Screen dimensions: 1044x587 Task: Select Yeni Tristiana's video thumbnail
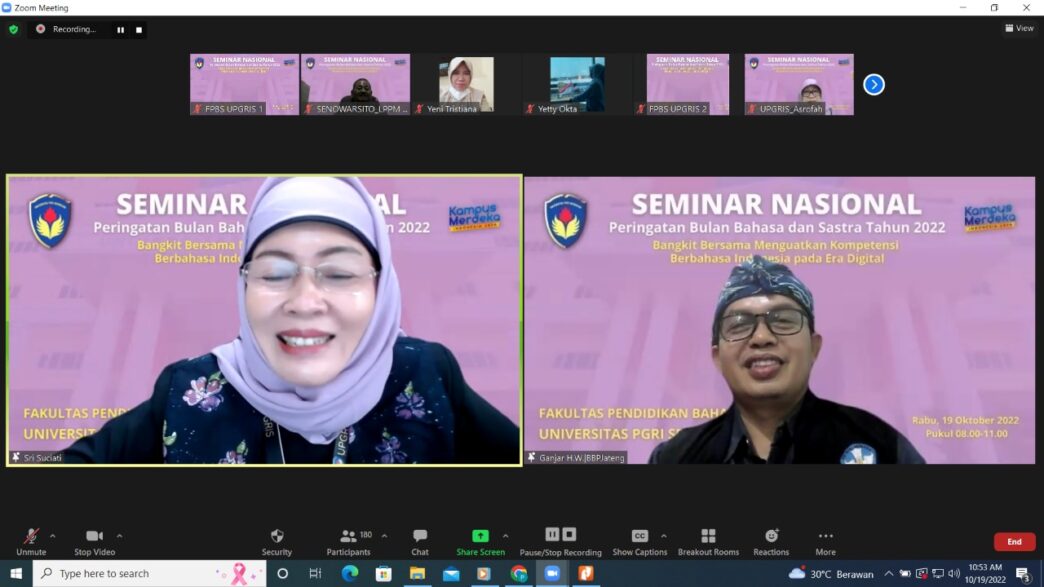(466, 84)
